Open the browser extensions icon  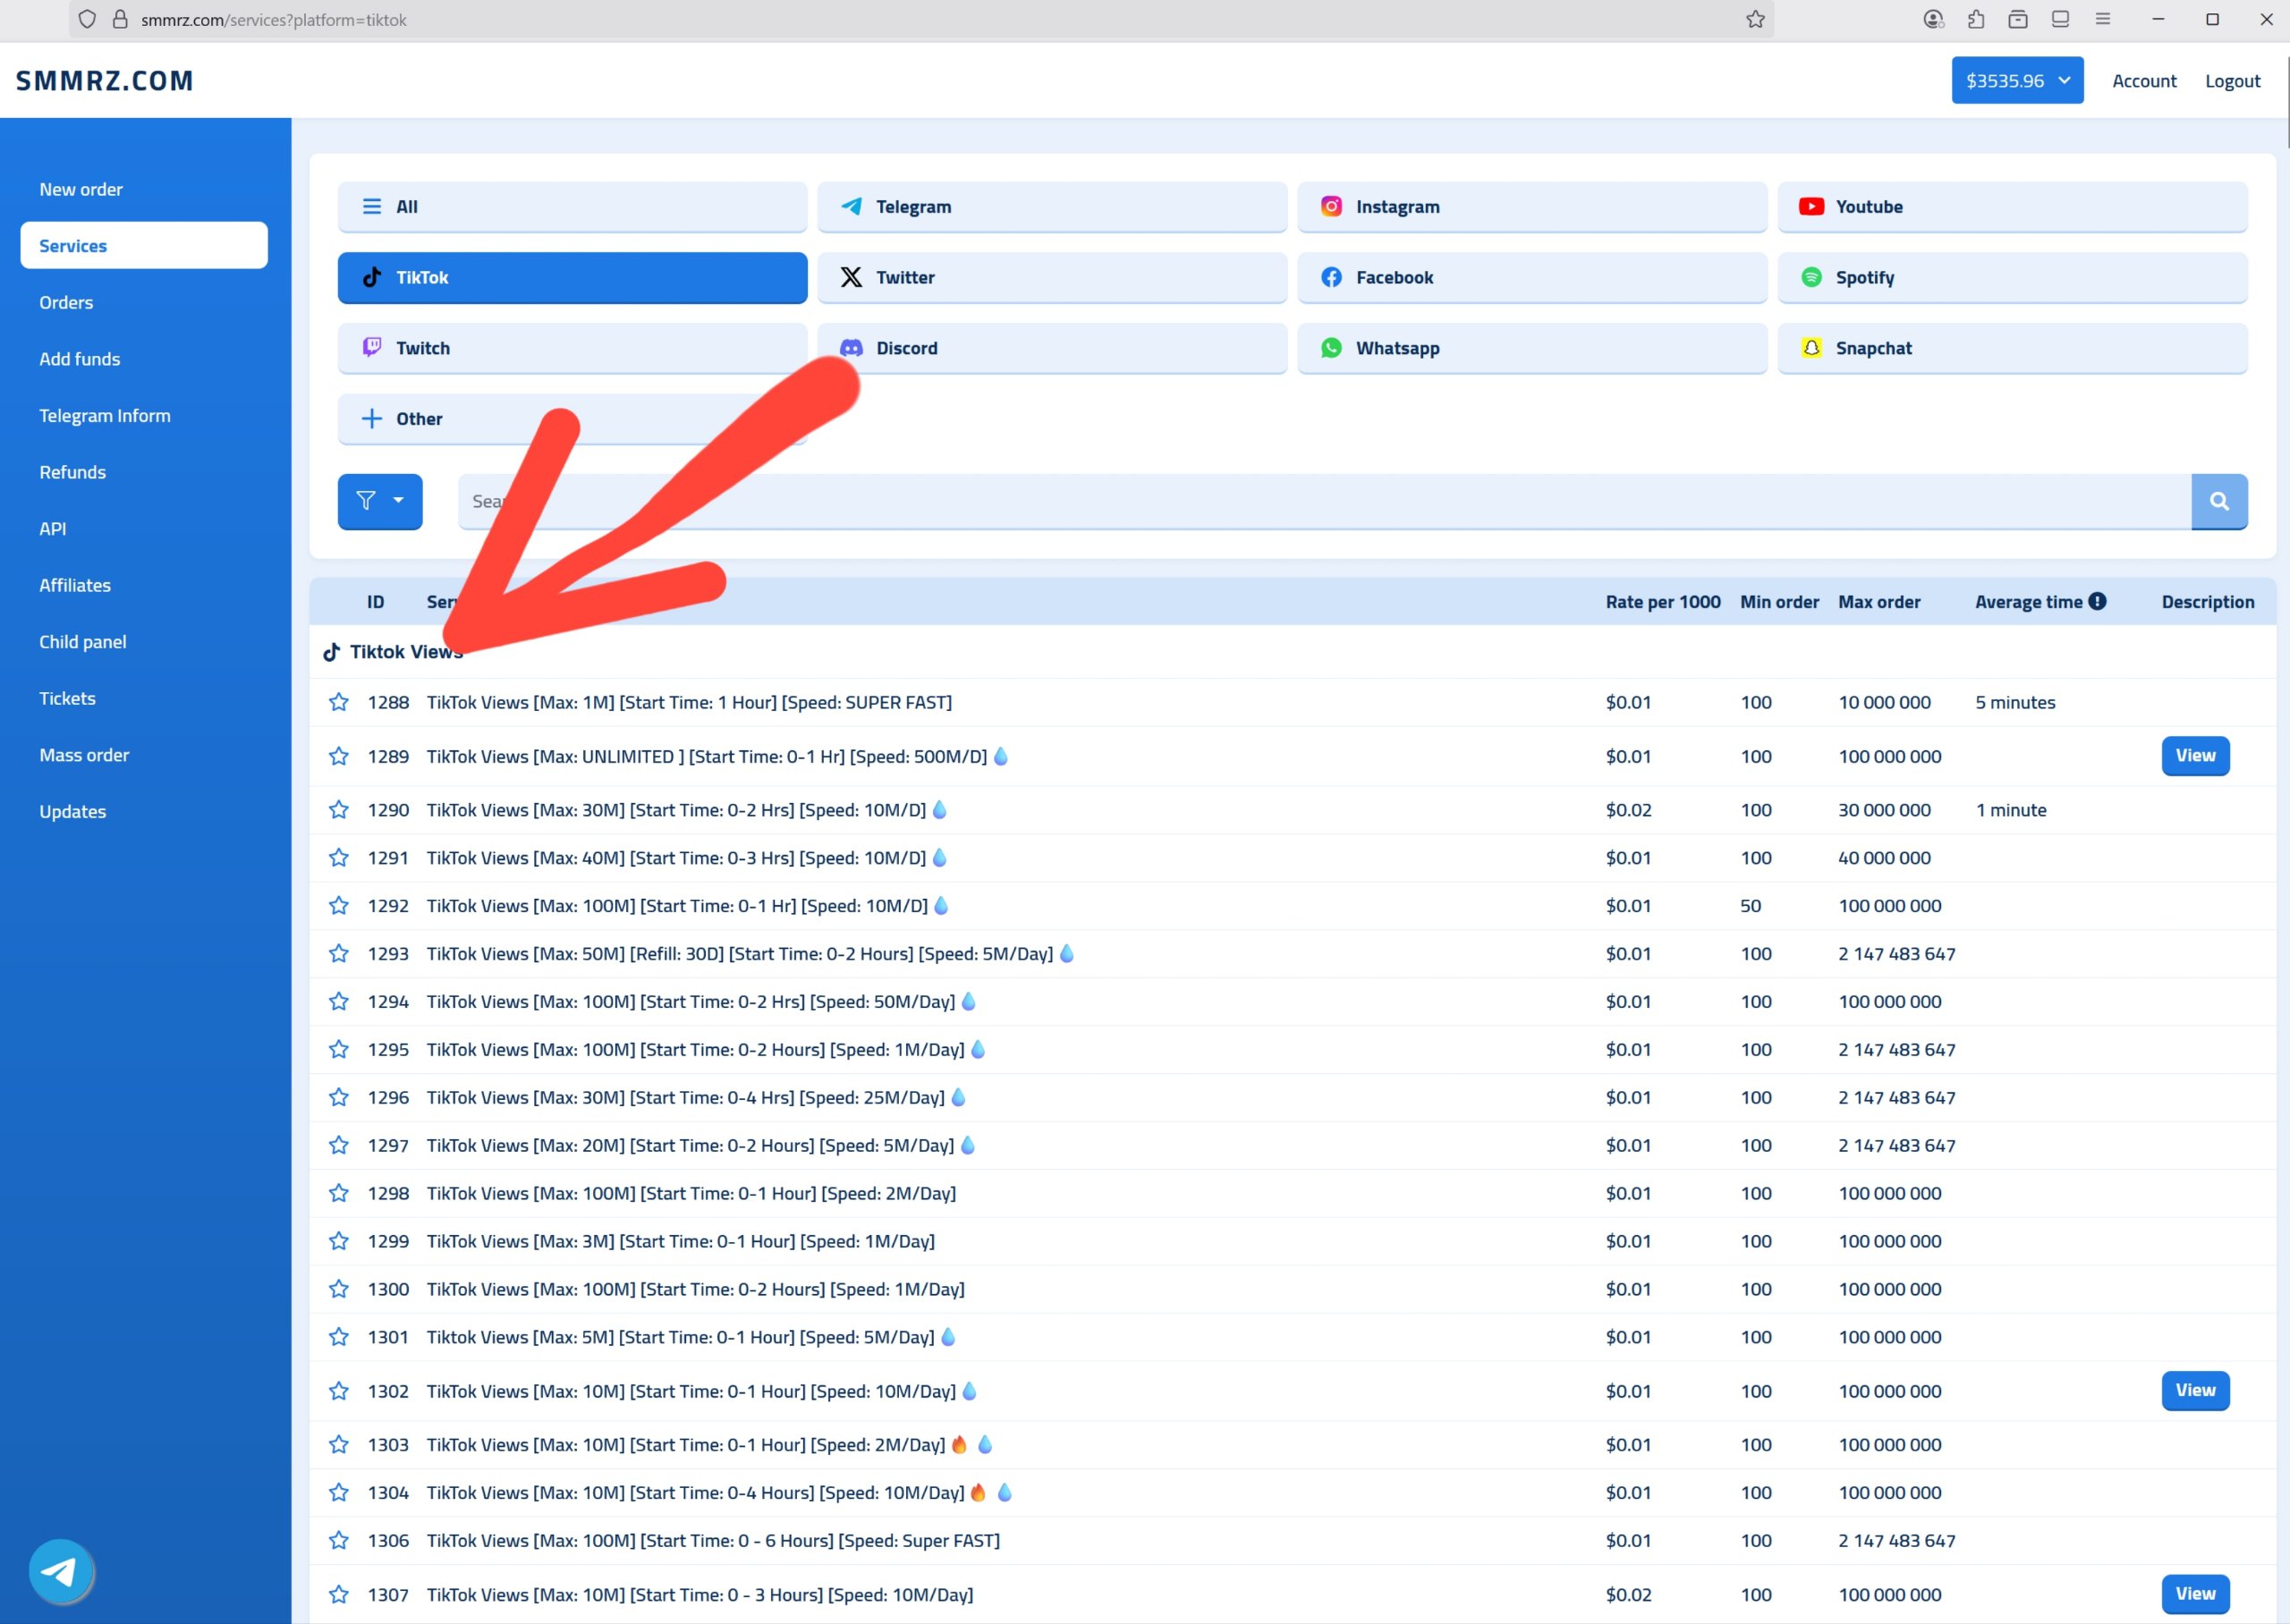(x=1975, y=19)
